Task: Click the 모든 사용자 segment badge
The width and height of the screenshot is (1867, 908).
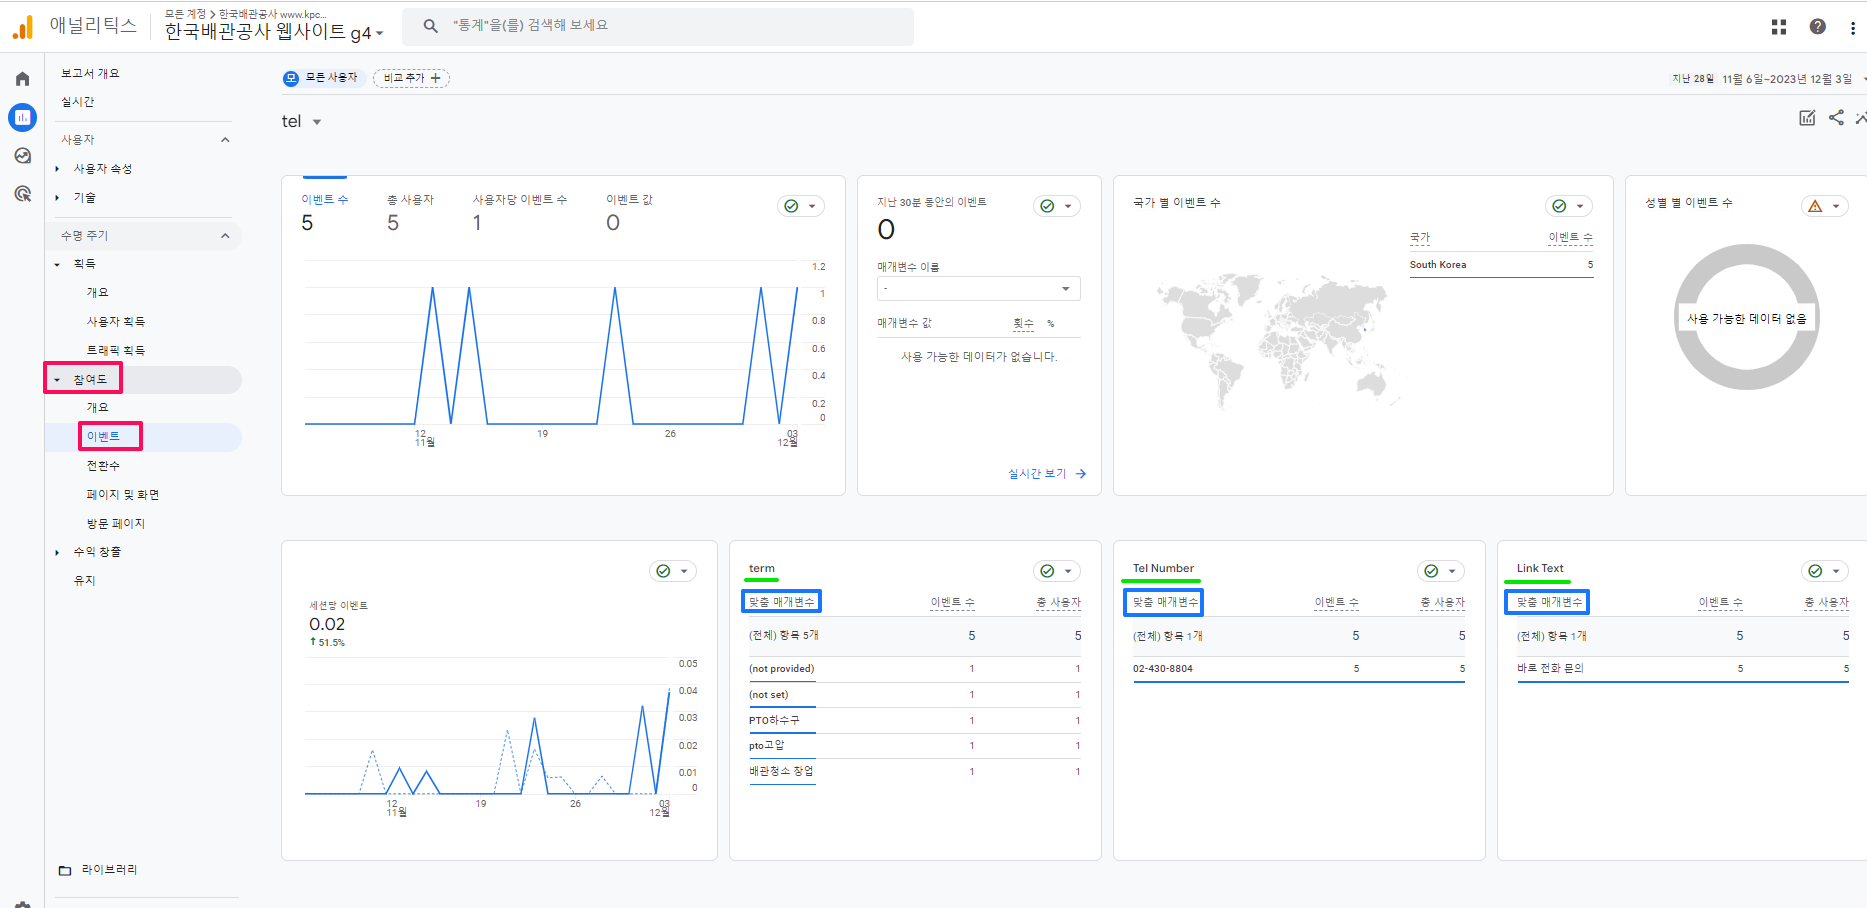Action: tap(321, 78)
